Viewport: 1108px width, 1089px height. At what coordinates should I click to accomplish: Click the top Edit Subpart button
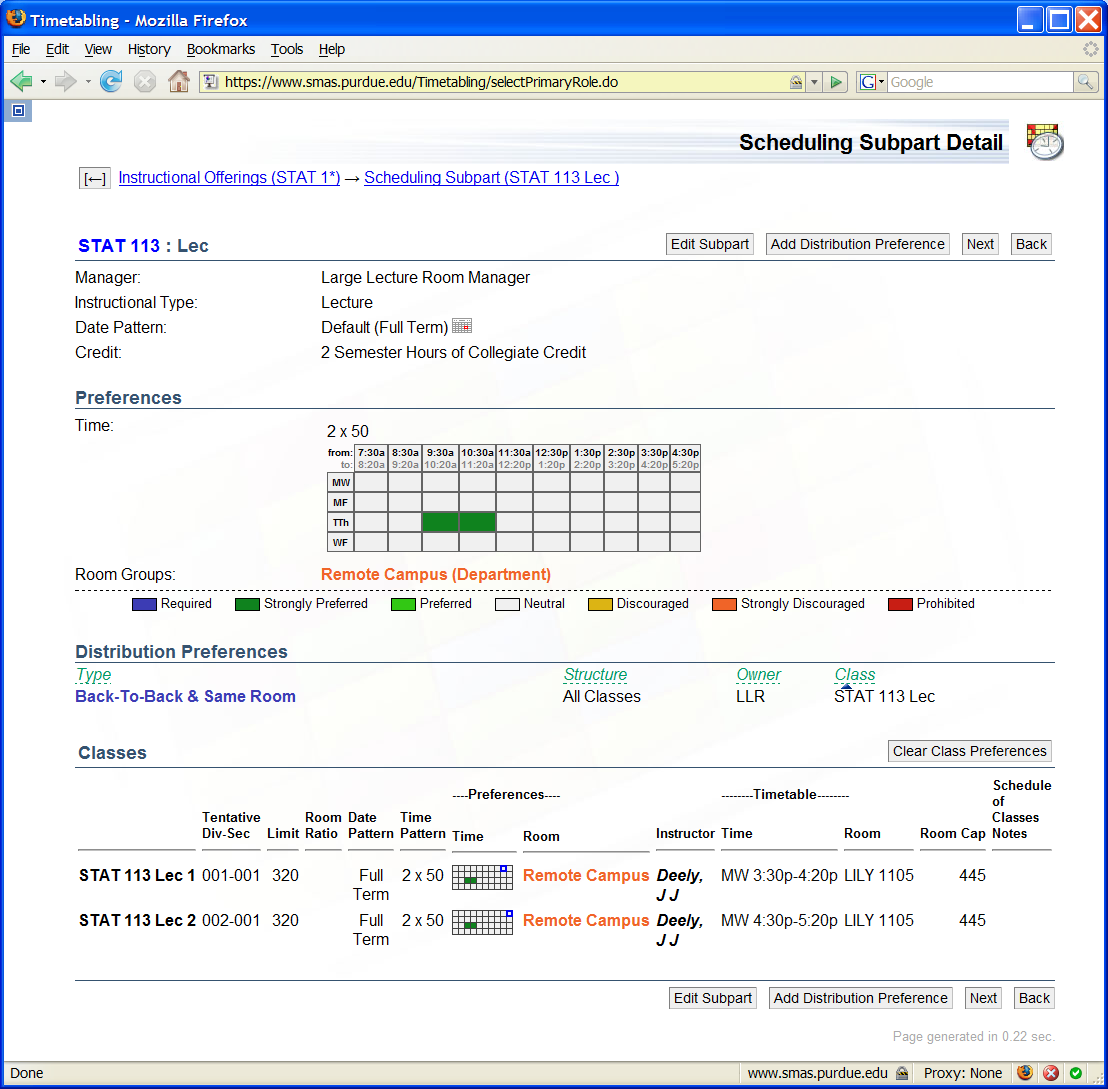pyautogui.click(x=709, y=244)
